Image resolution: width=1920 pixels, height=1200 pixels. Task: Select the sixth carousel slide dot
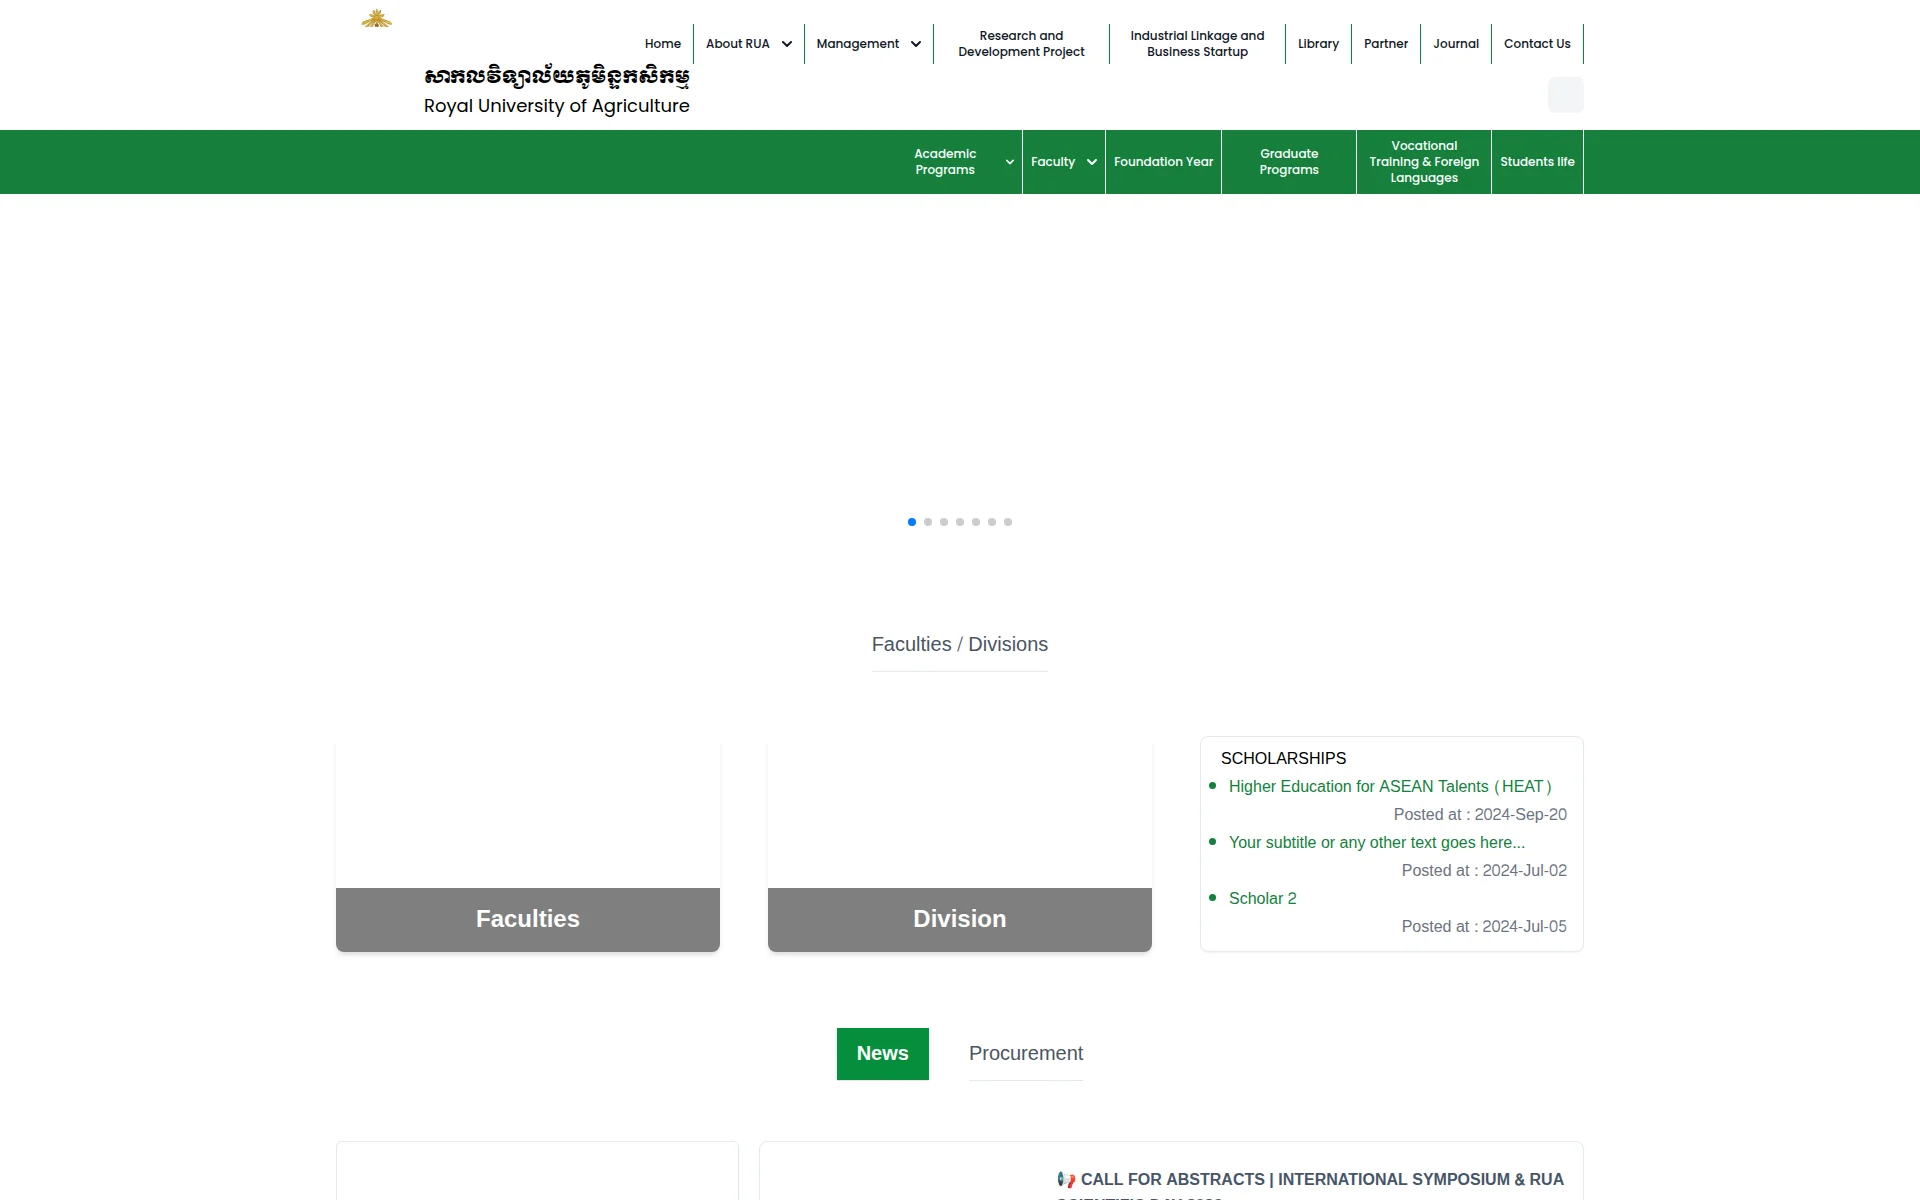(992, 522)
